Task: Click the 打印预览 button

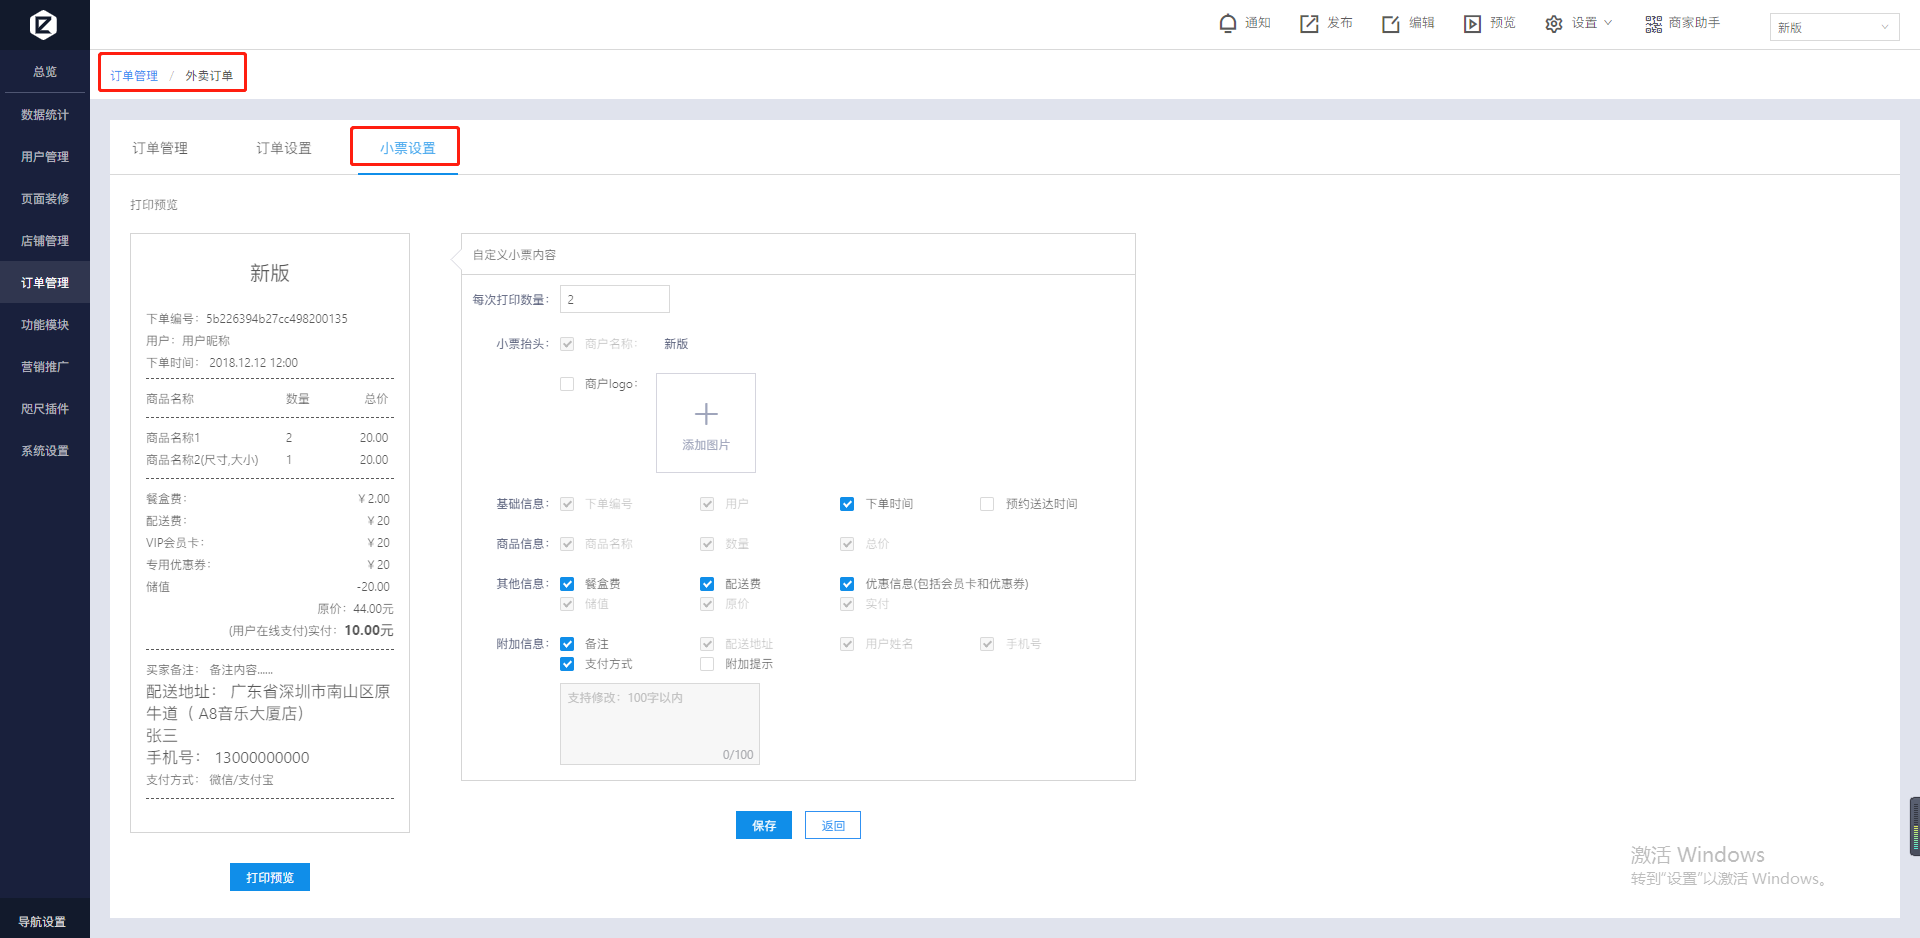Action: click(270, 877)
